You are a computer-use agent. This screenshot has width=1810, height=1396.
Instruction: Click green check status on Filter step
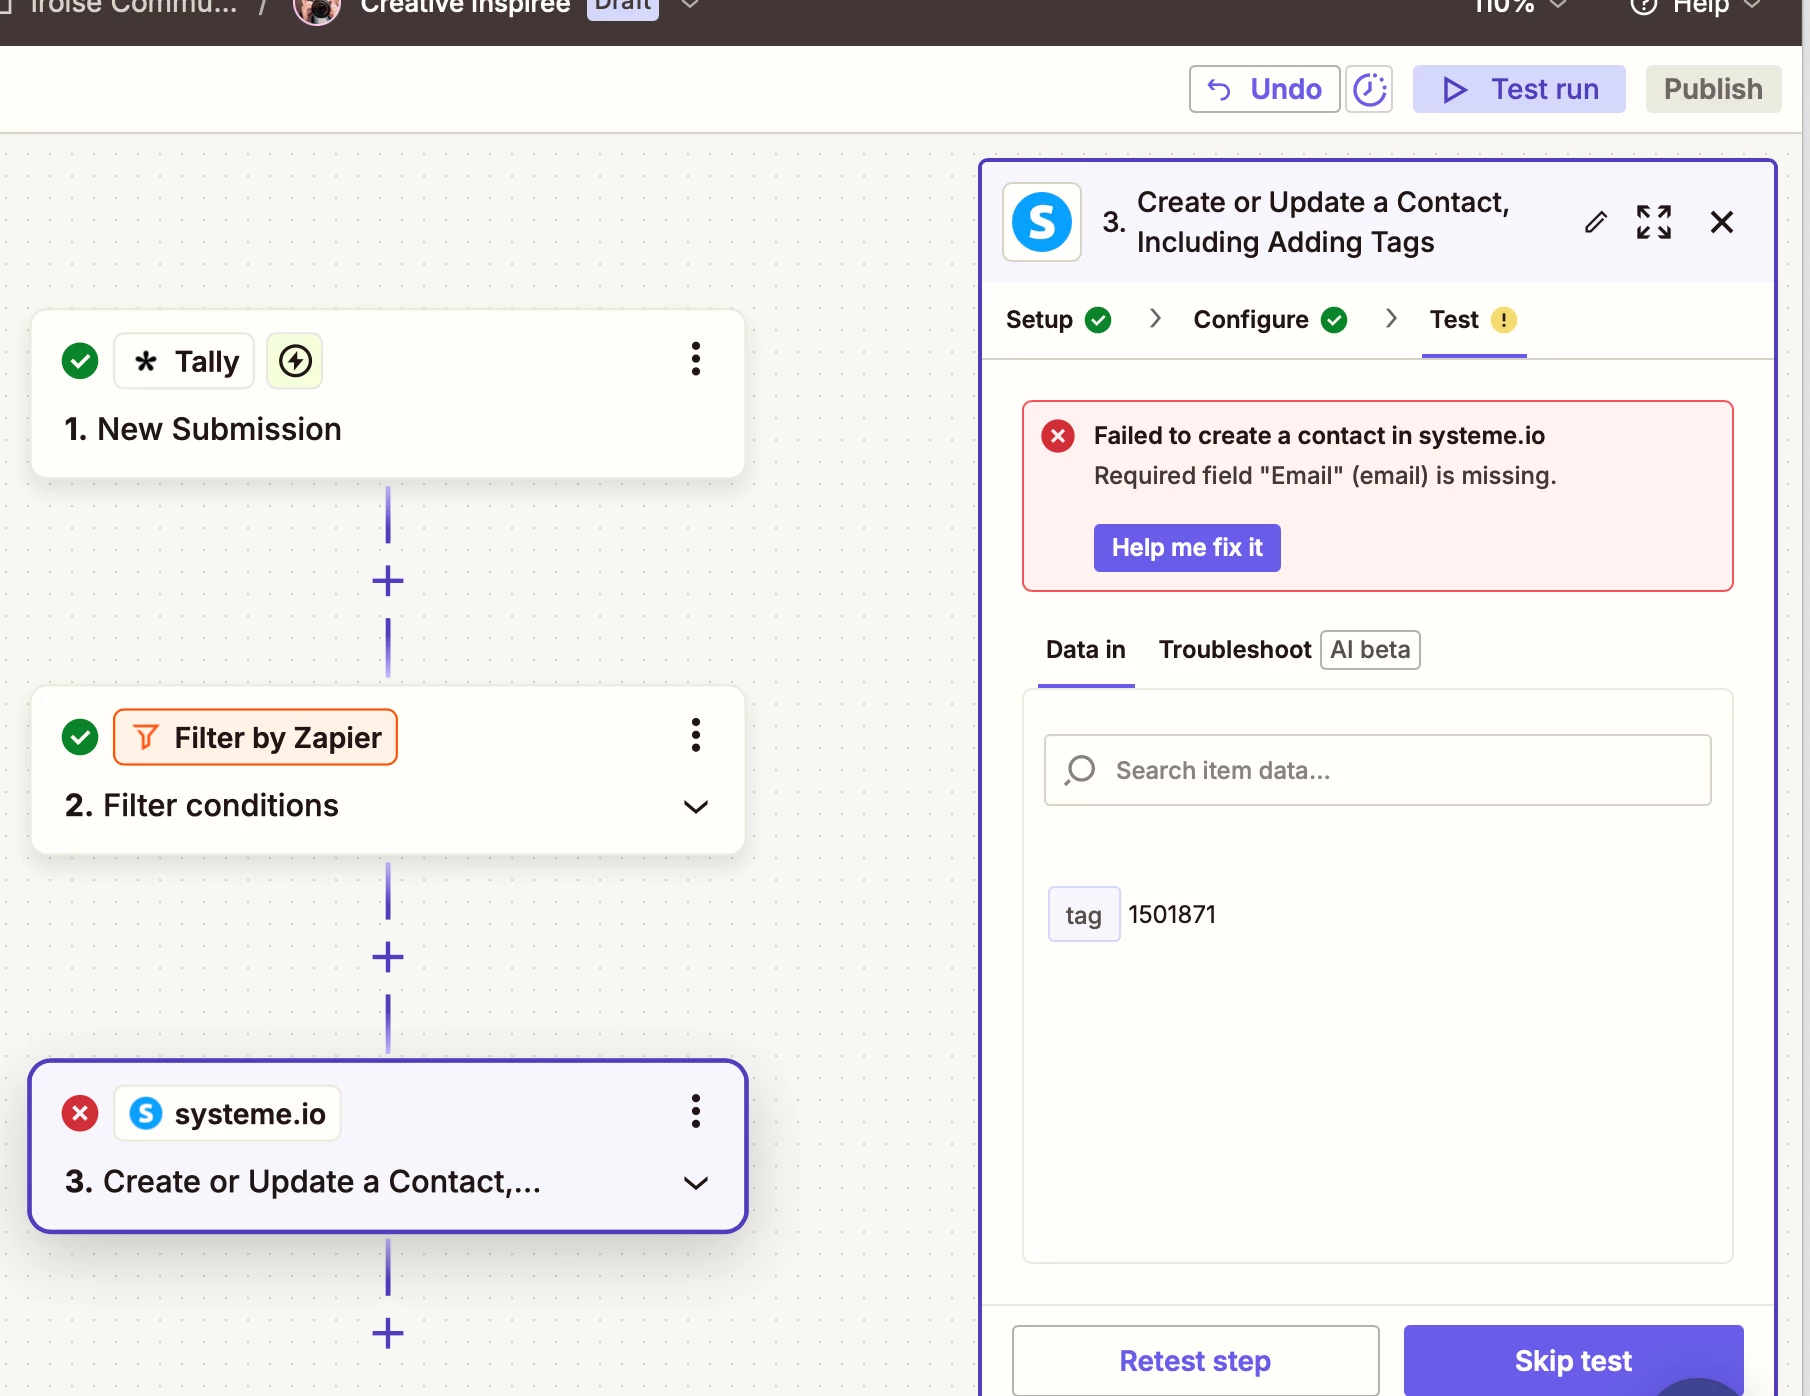click(80, 737)
